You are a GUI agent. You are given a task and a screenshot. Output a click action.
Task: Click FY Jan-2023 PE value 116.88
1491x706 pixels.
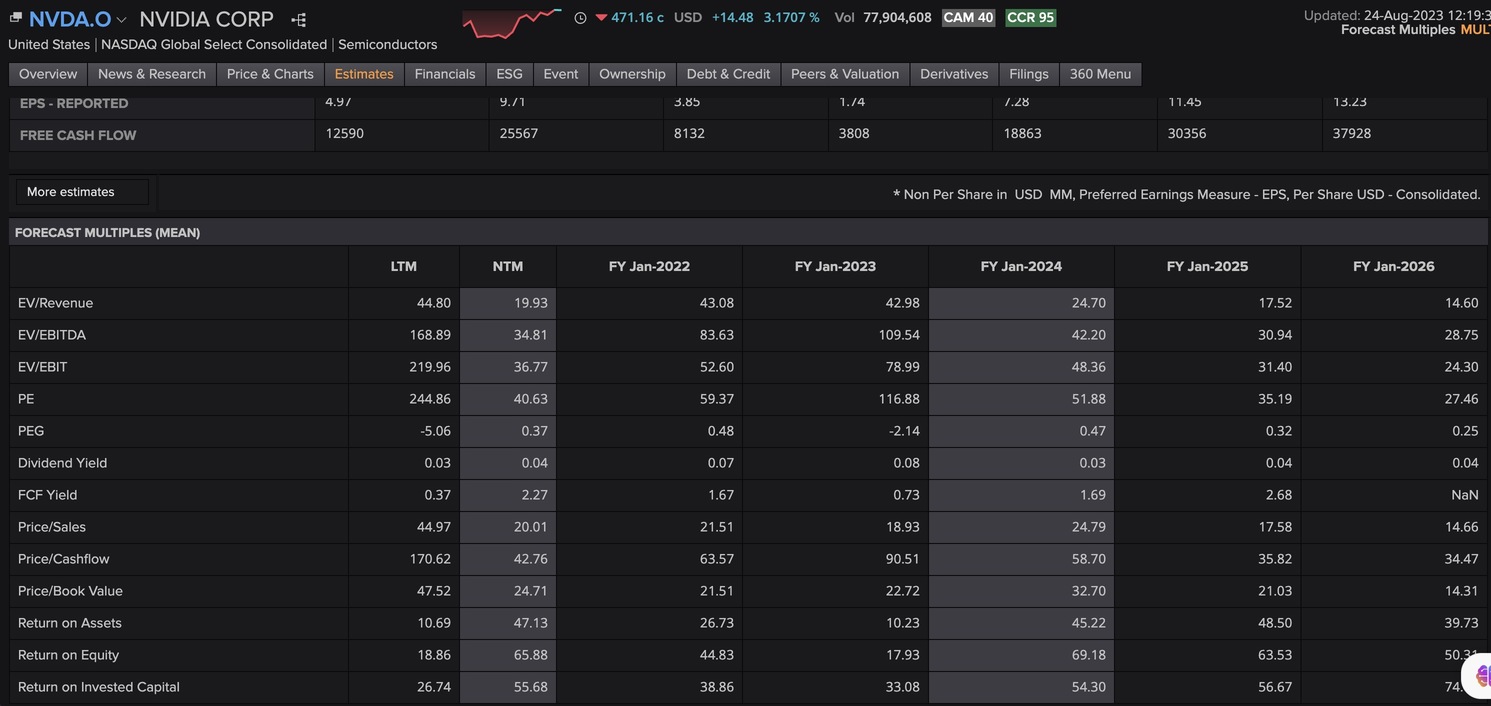[x=899, y=399]
